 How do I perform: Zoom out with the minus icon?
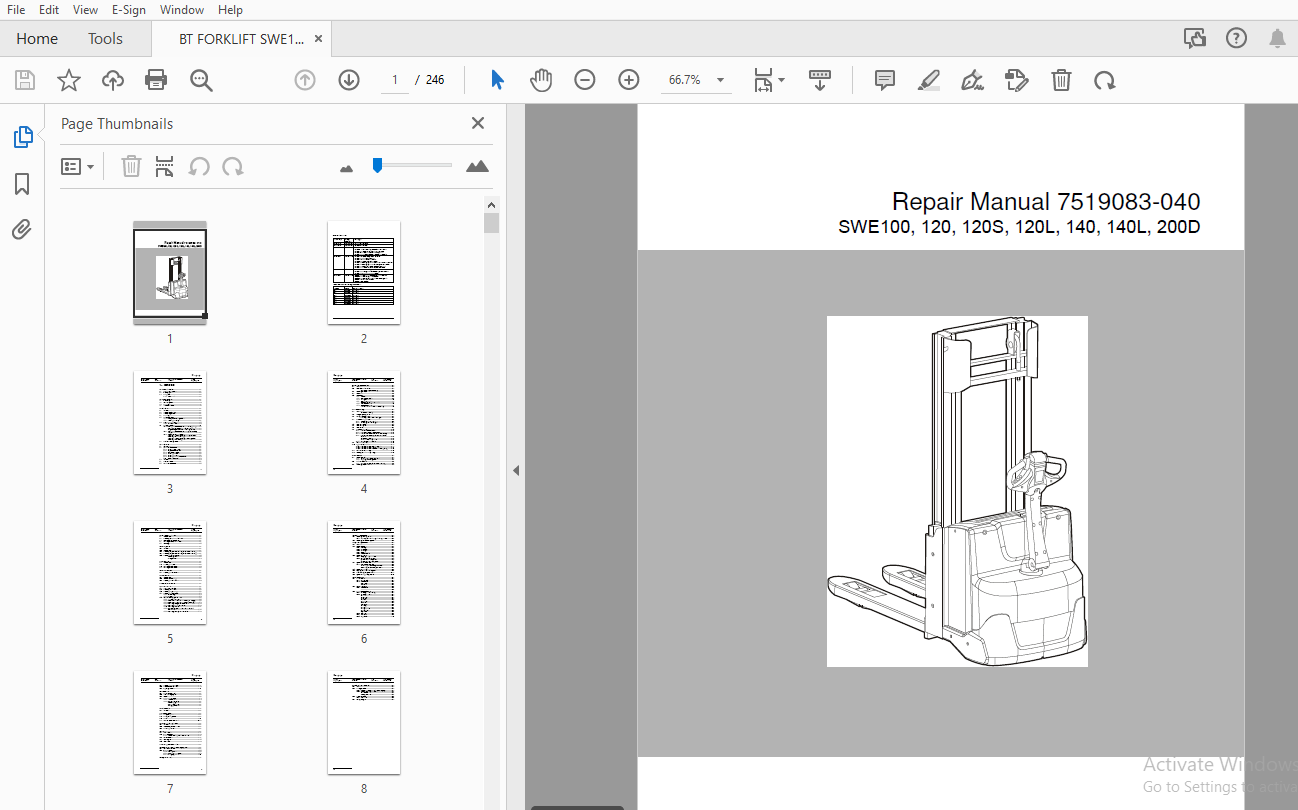(x=585, y=80)
